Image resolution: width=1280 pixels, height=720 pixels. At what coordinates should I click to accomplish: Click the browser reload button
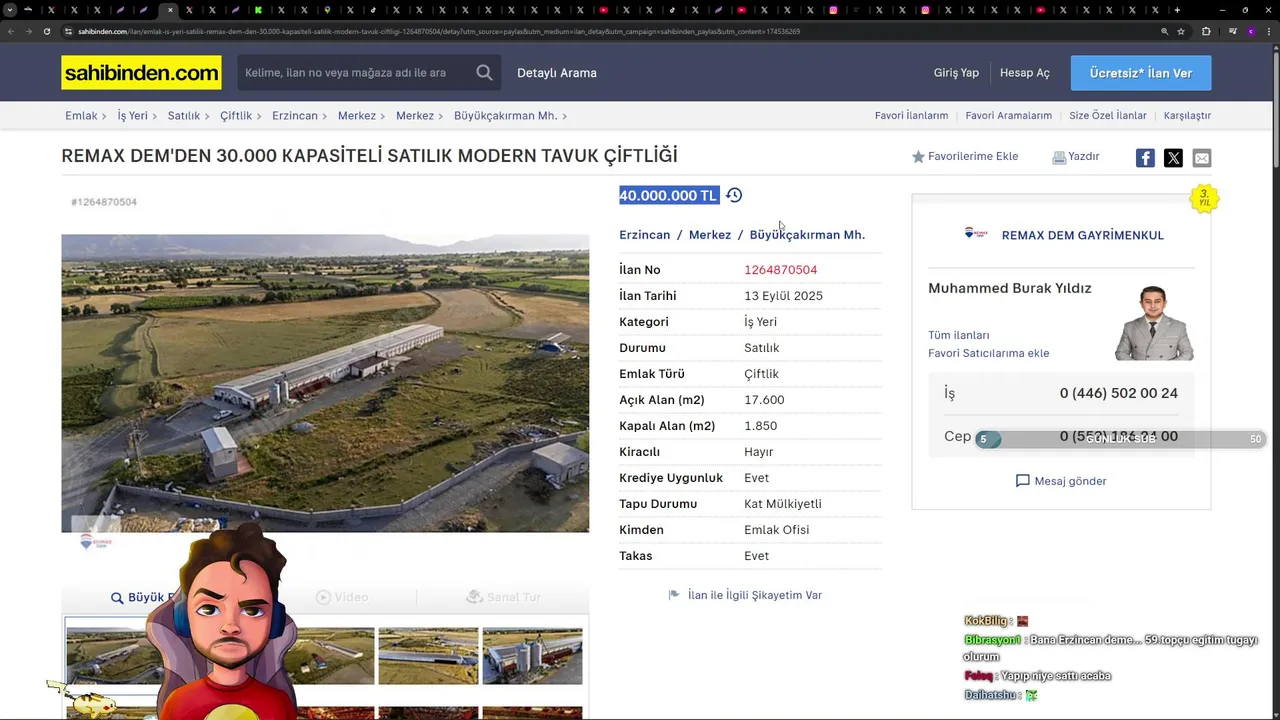[x=46, y=31]
